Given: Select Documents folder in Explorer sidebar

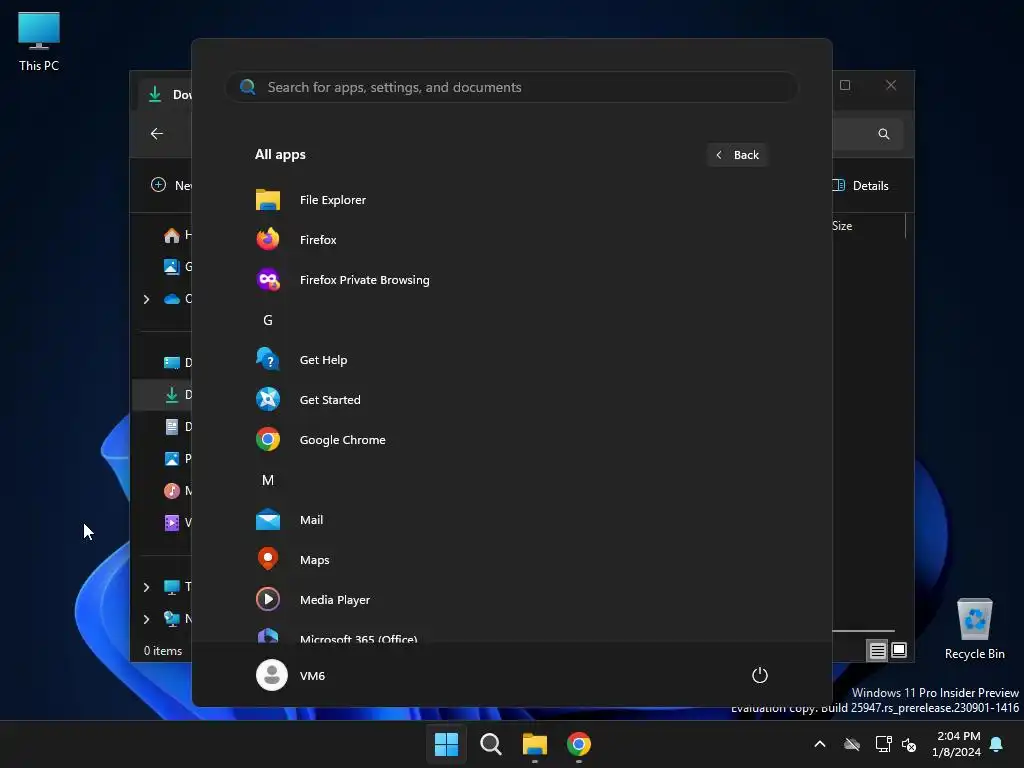Looking at the screenshot, I should pos(176,426).
